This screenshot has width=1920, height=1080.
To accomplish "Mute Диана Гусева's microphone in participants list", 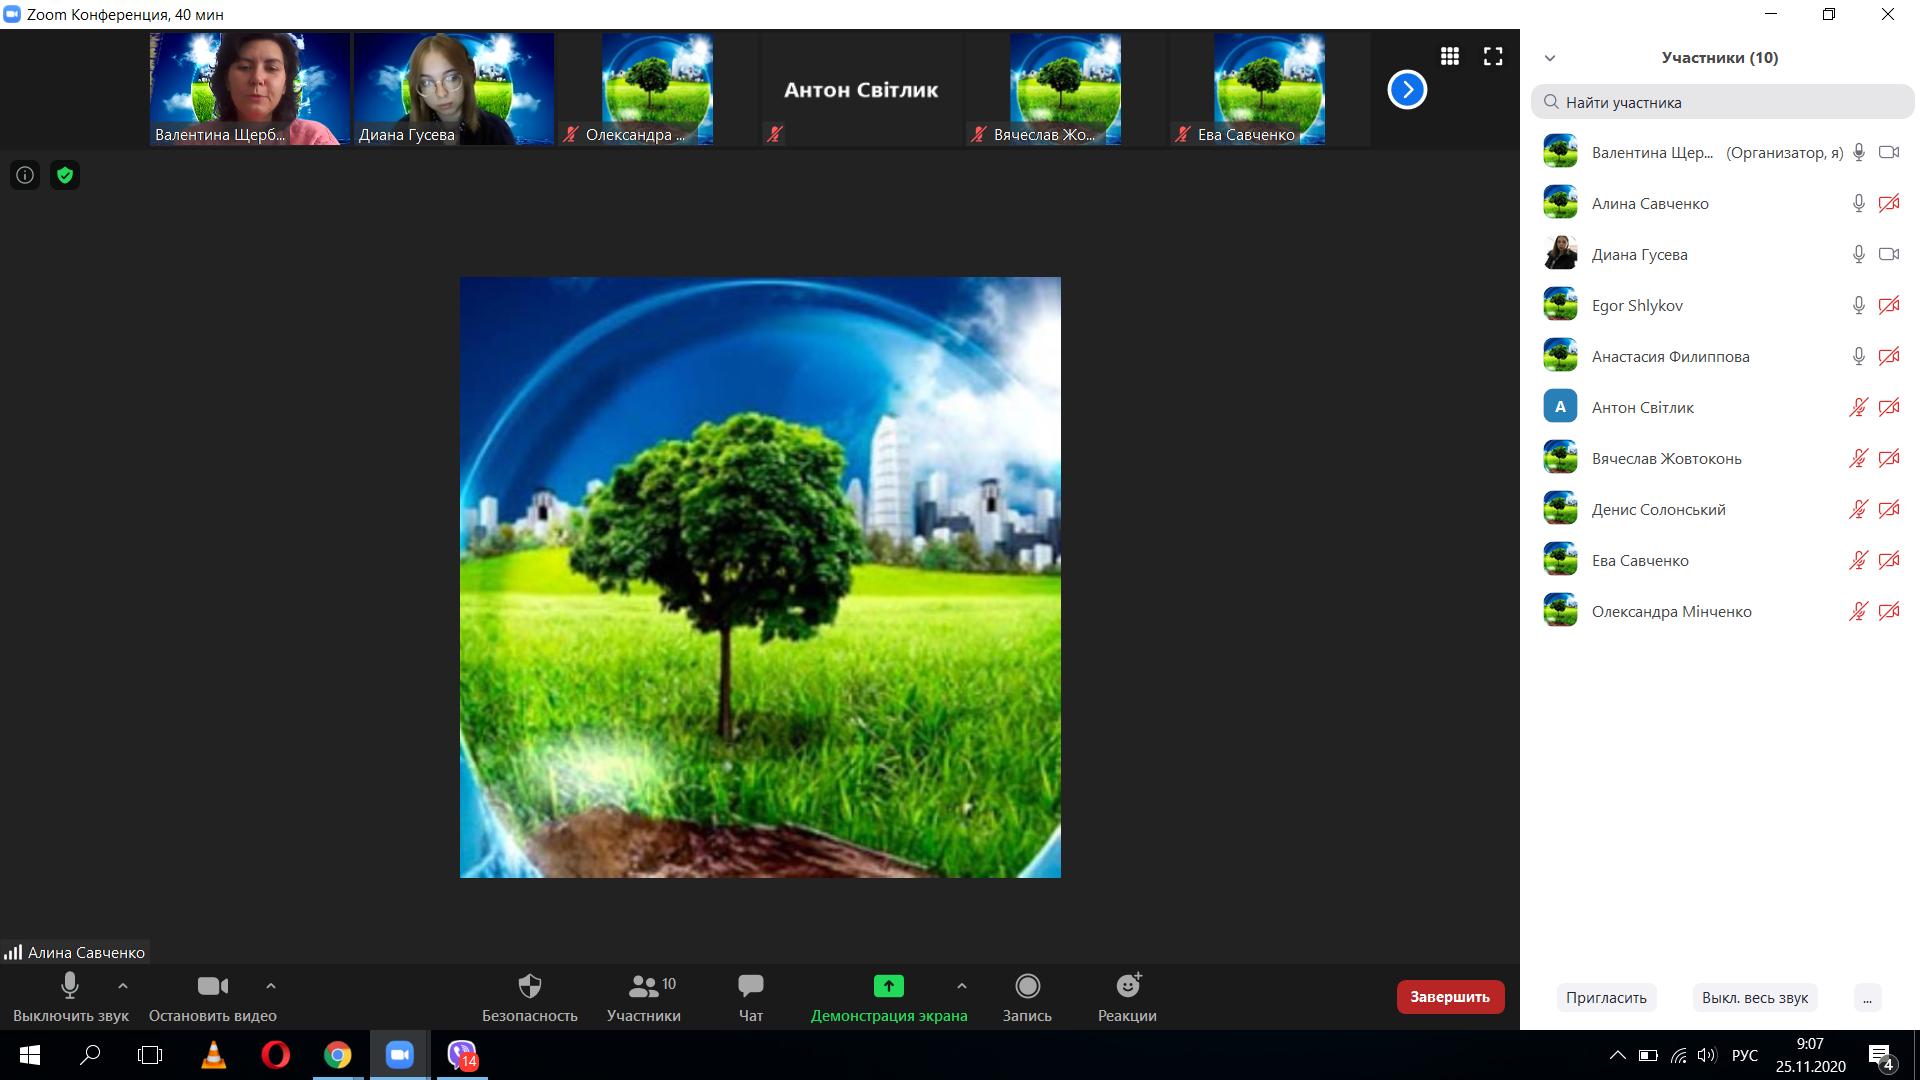I will pos(1857,254).
